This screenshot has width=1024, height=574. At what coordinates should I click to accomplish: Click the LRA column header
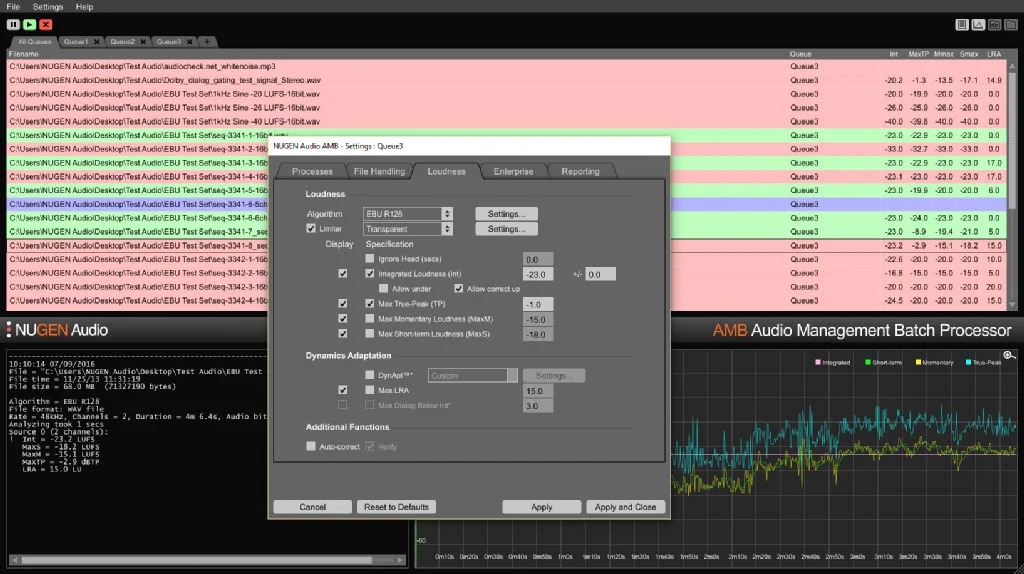pos(994,54)
